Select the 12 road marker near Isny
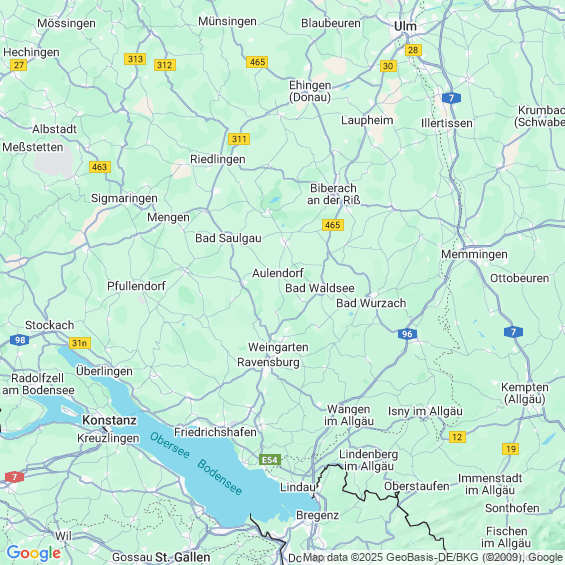The width and height of the screenshot is (565, 565). (457, 437)
